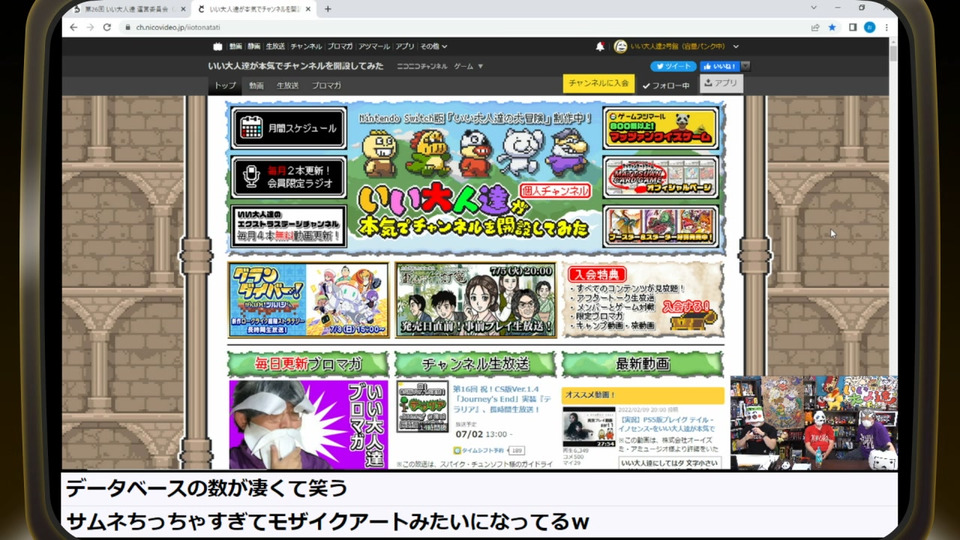Select the トップ channel tab
The height and width of the screenshot is (540, 960).
[225, 86]
